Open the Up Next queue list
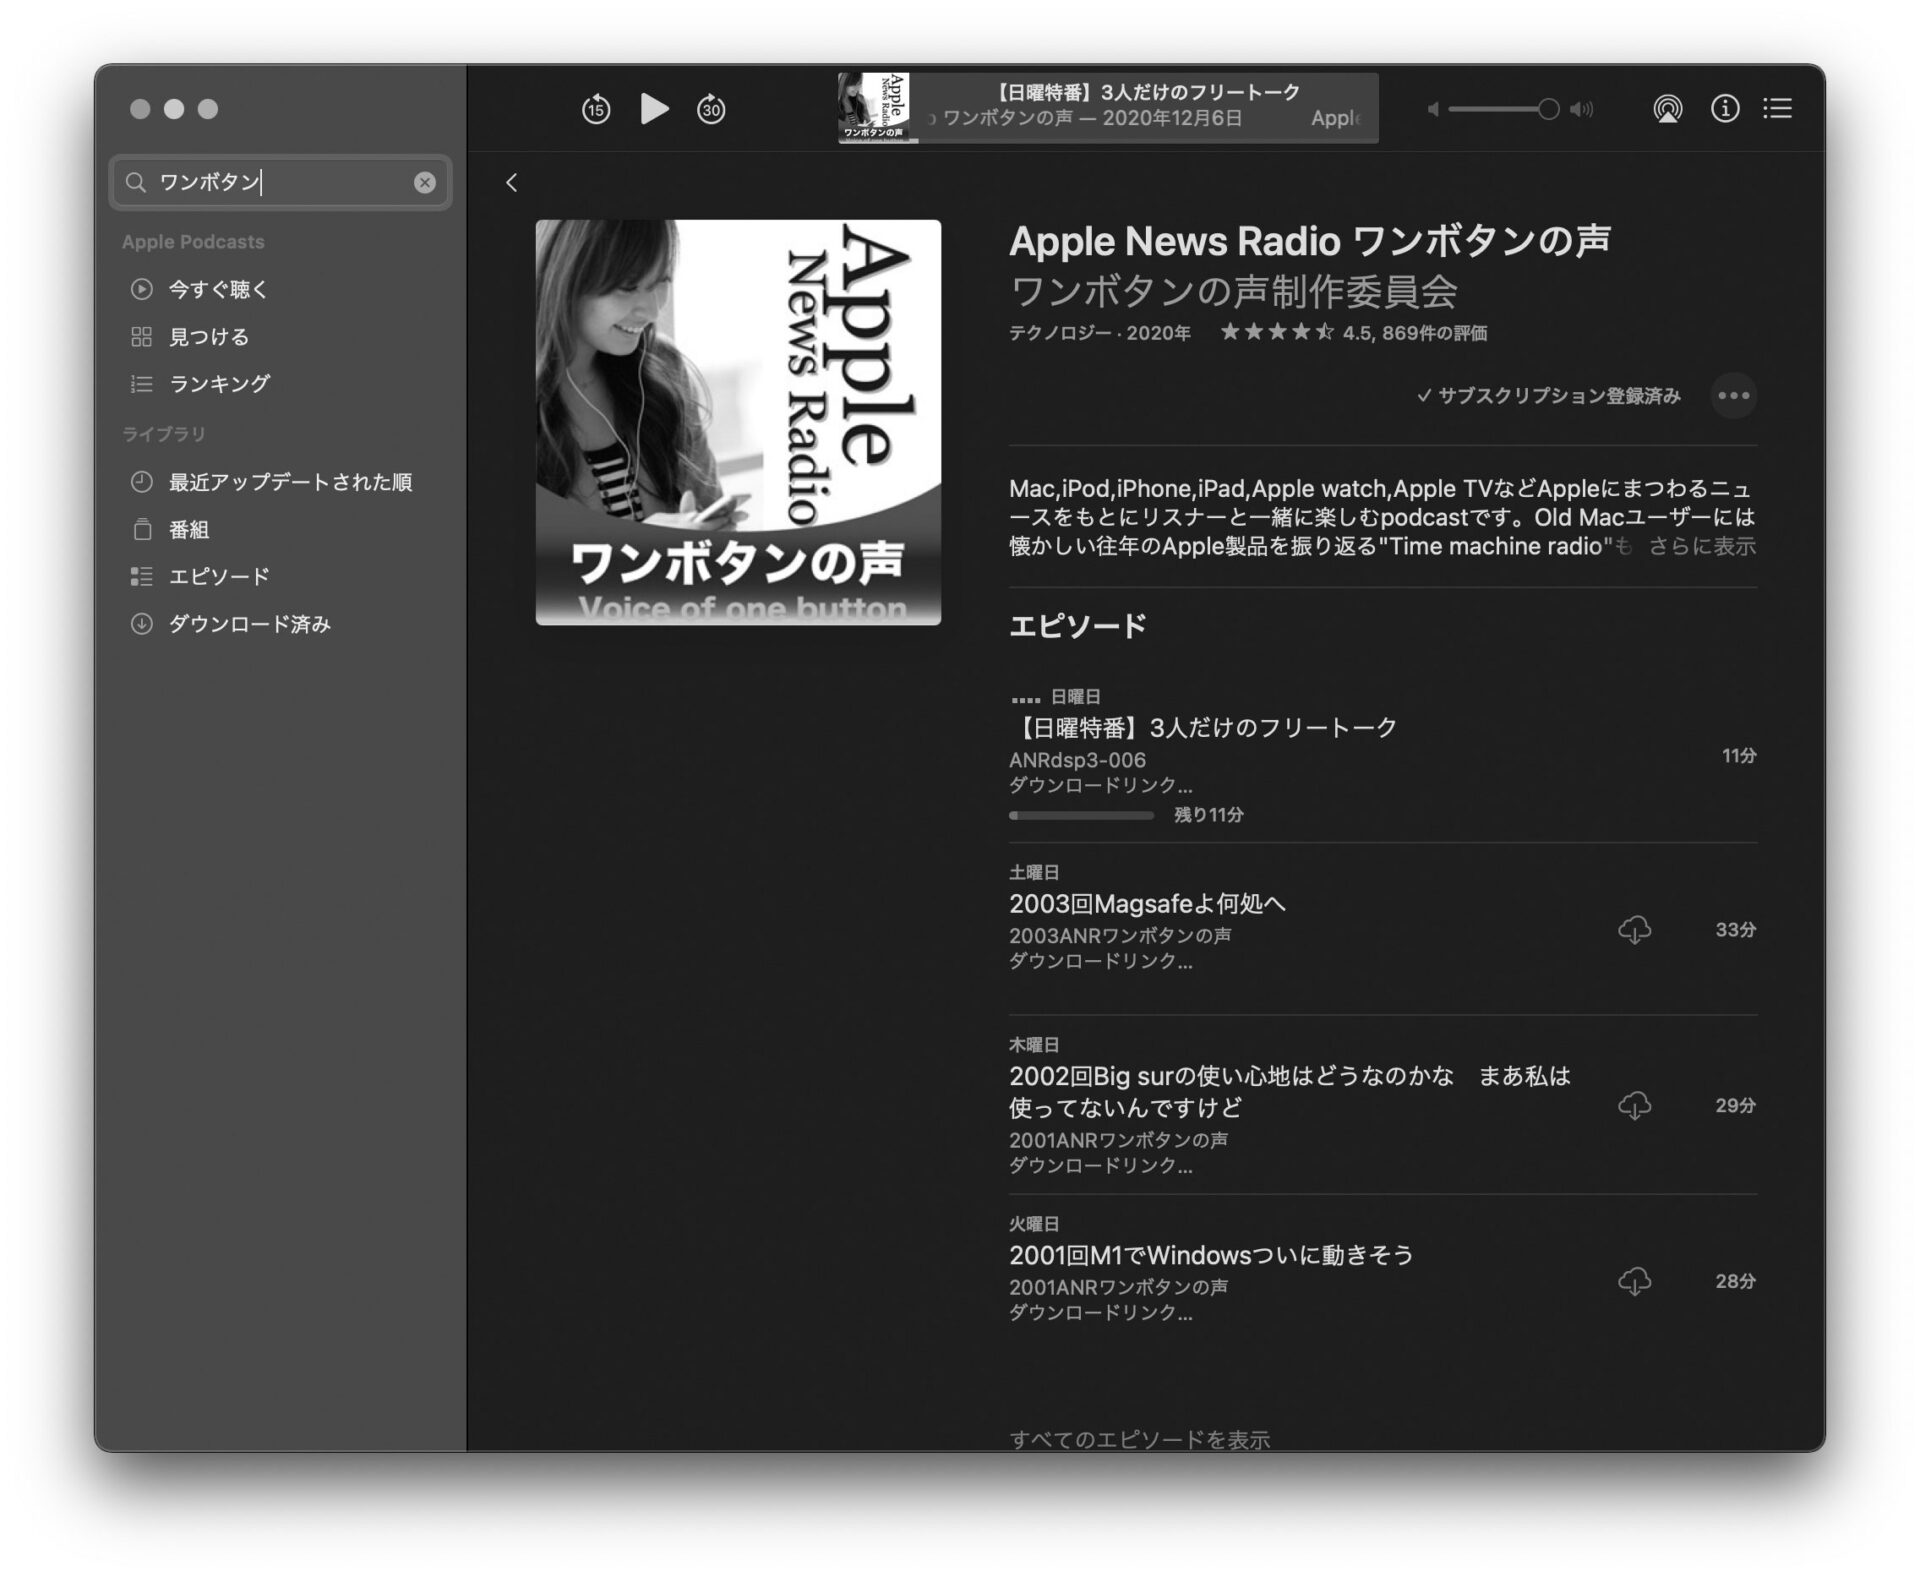Image resolution: width=1920 pixels, height=1577 pixels. coord(1778,108)
